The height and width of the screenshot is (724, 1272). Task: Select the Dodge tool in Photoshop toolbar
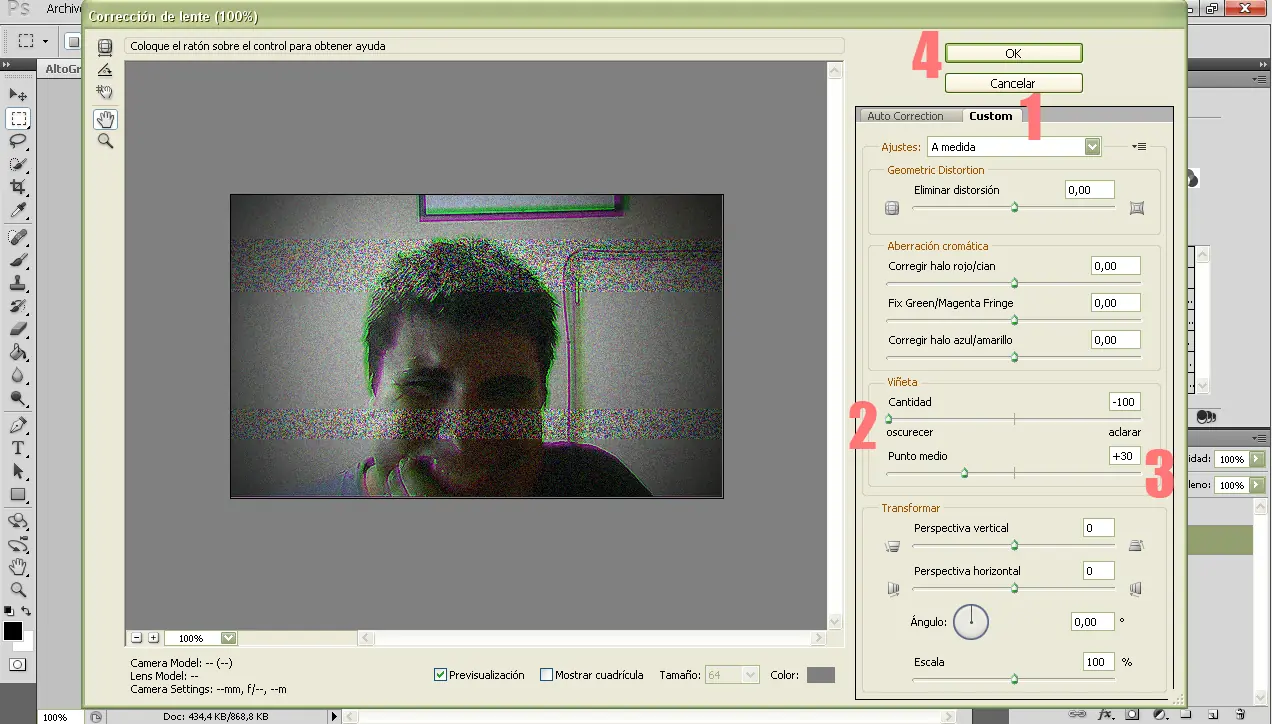pyautogui.click(x=18, y=399)
